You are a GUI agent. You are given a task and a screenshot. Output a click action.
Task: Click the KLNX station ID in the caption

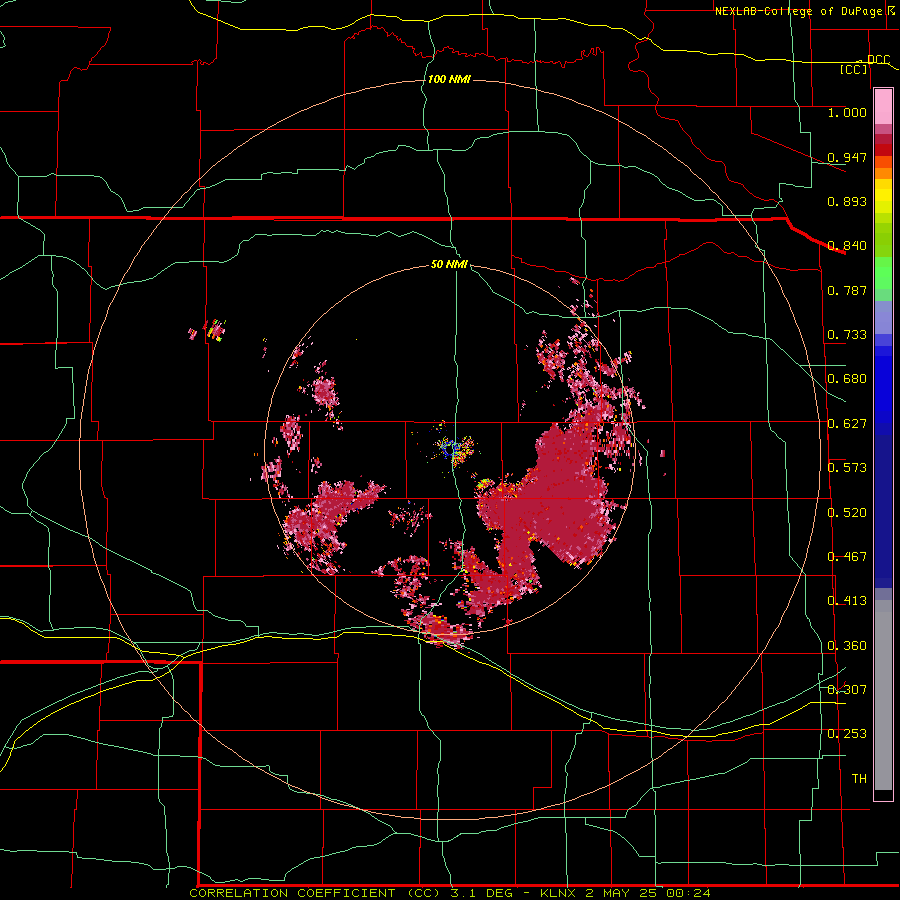pyautogui.click(x=557, y=893)
